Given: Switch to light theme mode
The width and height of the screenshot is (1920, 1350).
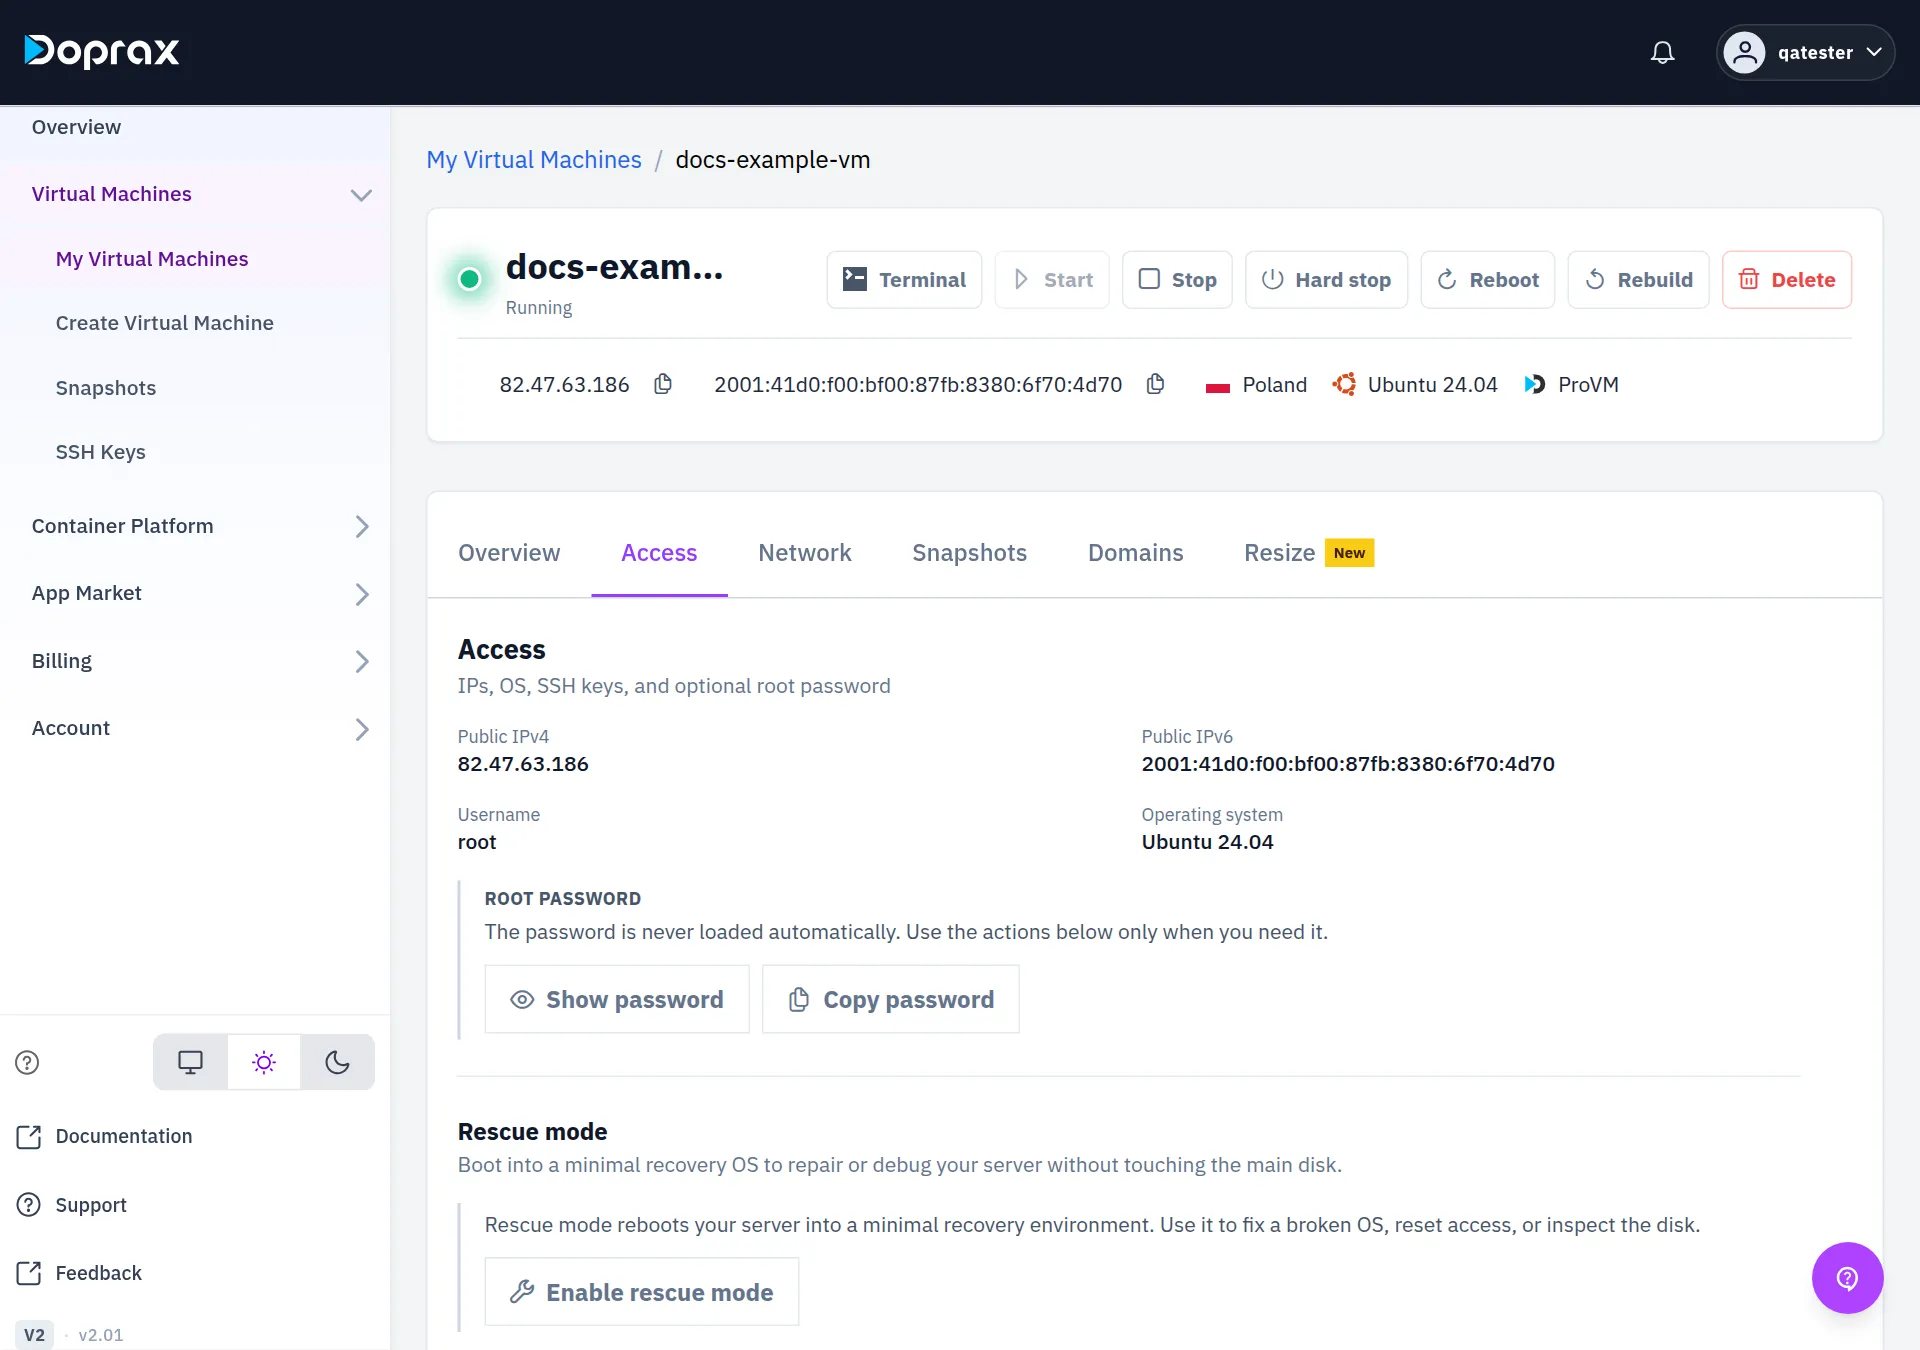Looking at the screenshot, I should (264, 1062).
